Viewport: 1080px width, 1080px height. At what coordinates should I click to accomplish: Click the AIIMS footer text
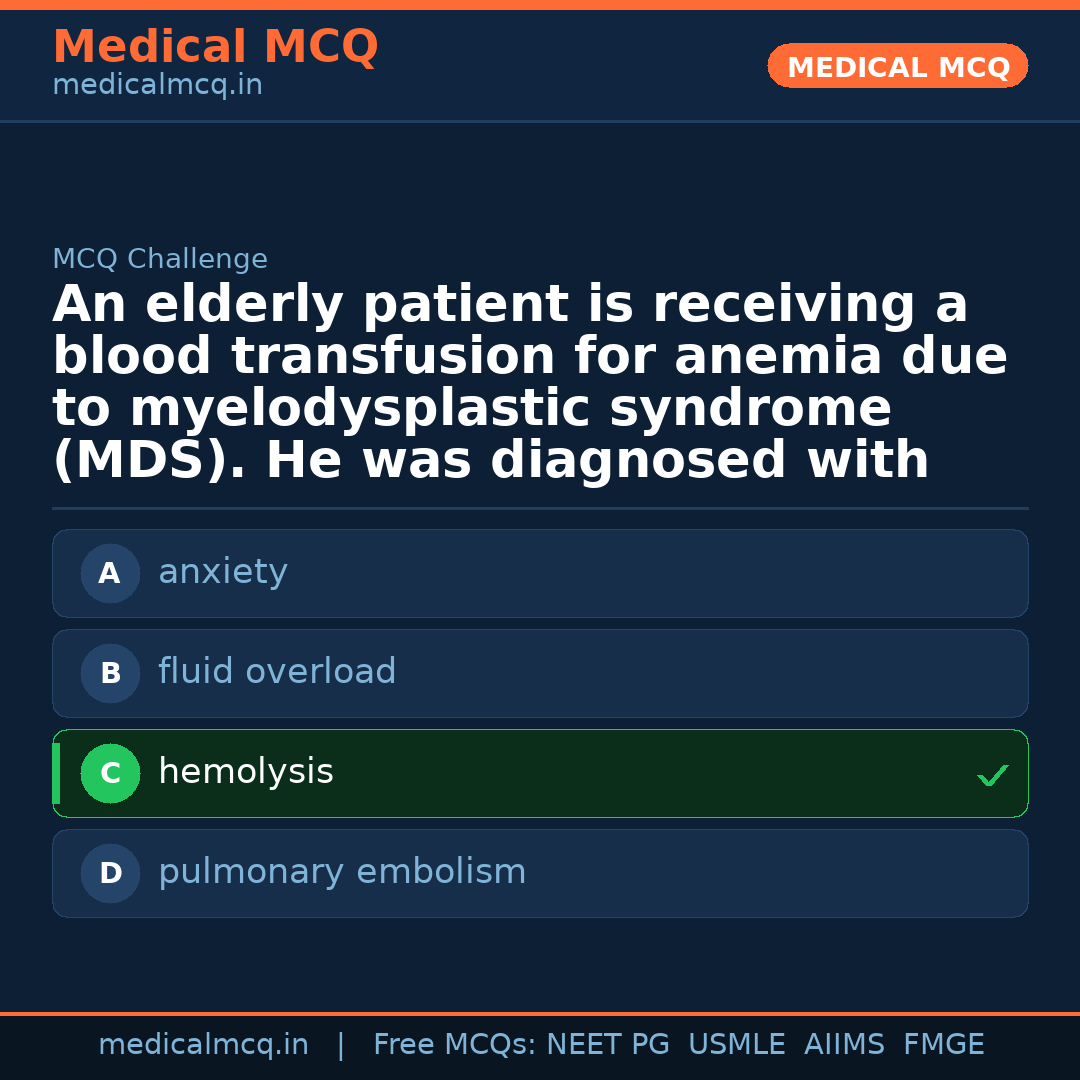pyautogui.click(x=844, y=1045)
